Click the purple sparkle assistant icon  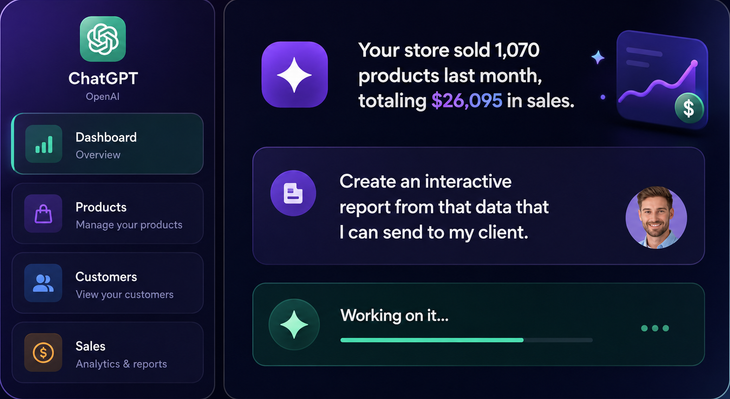[x=294, y=74]
